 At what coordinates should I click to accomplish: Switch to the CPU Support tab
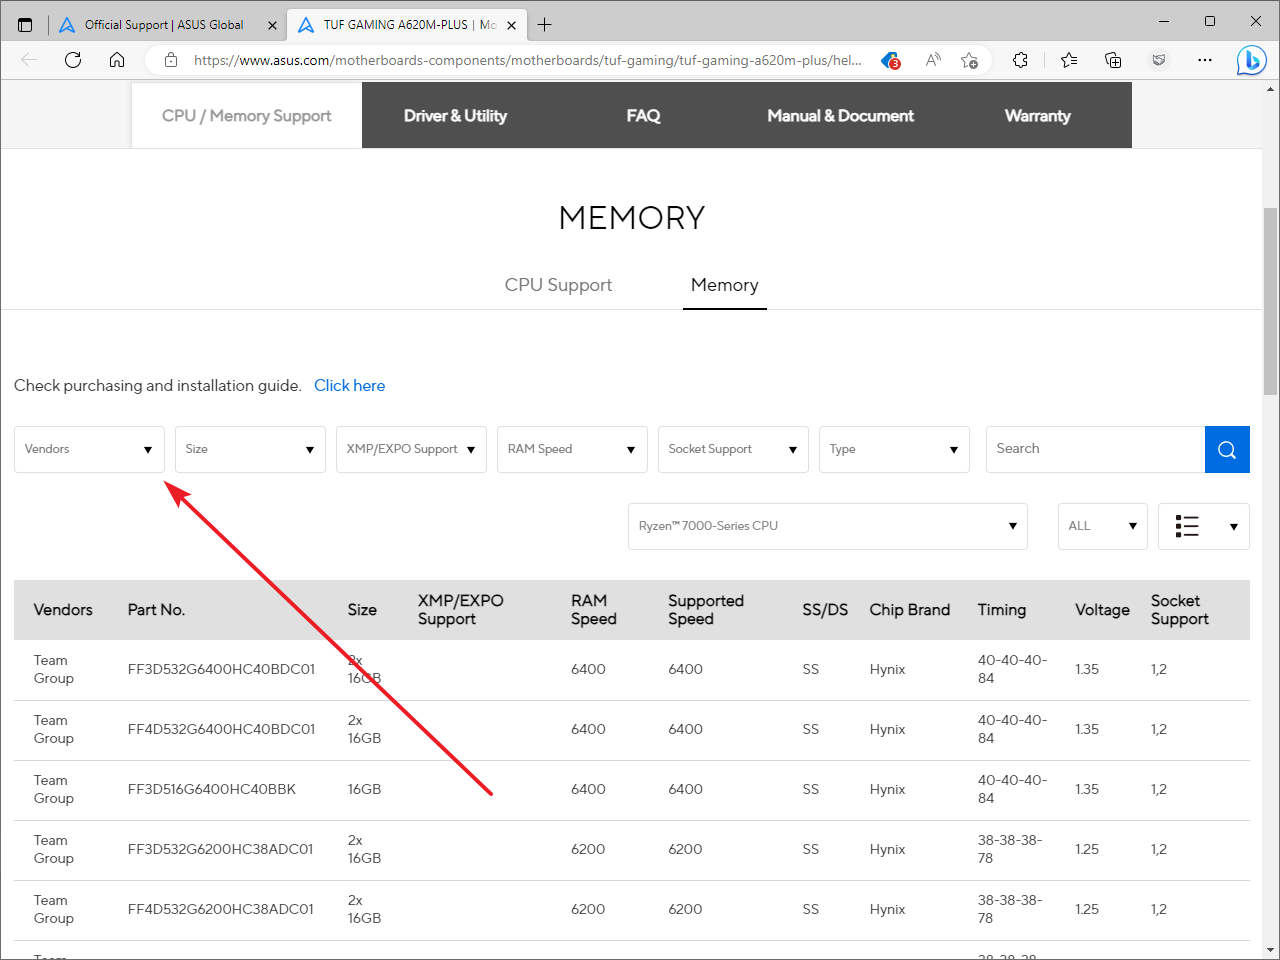coord(558,285)
